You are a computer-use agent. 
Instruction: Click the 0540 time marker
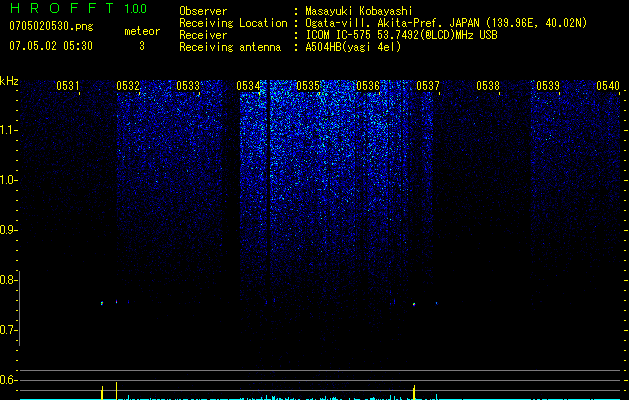tap(608, 86)
